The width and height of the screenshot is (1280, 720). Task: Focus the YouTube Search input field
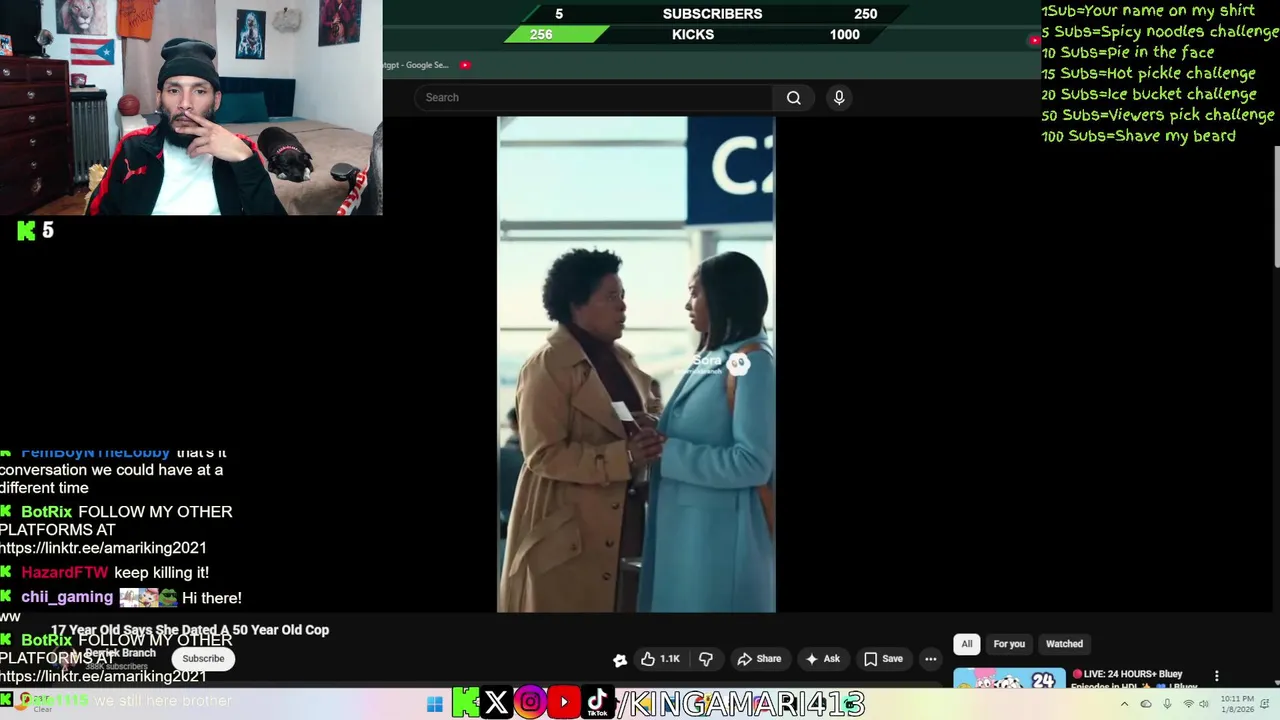click(x=593, y=97)
